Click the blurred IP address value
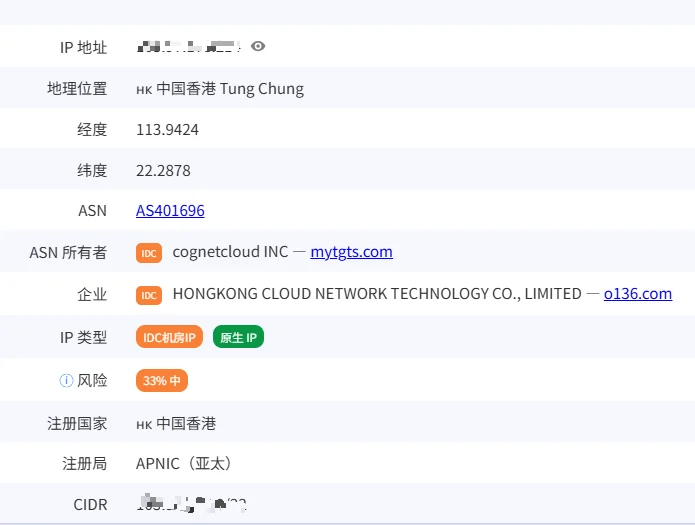695x525 pixels. 189,47
